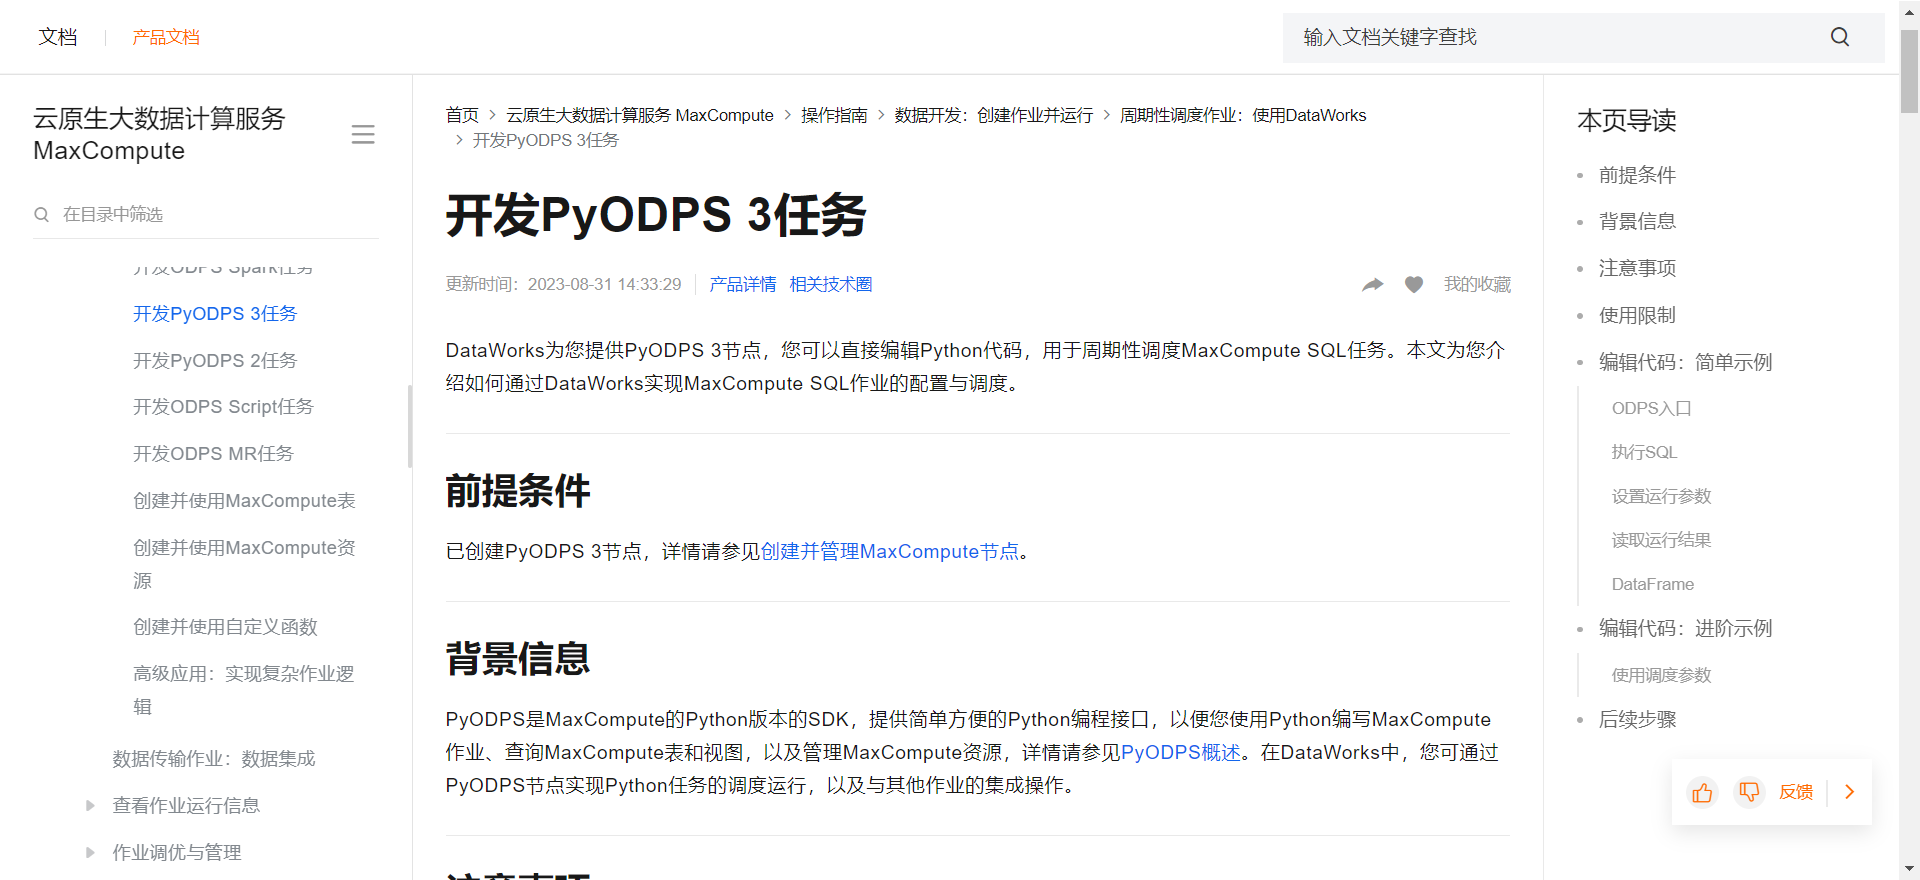Jump to 使用限制 in page guide
Viewport: 1920px width, 880px height.
pyautogui.click(x=1637, y=315)
